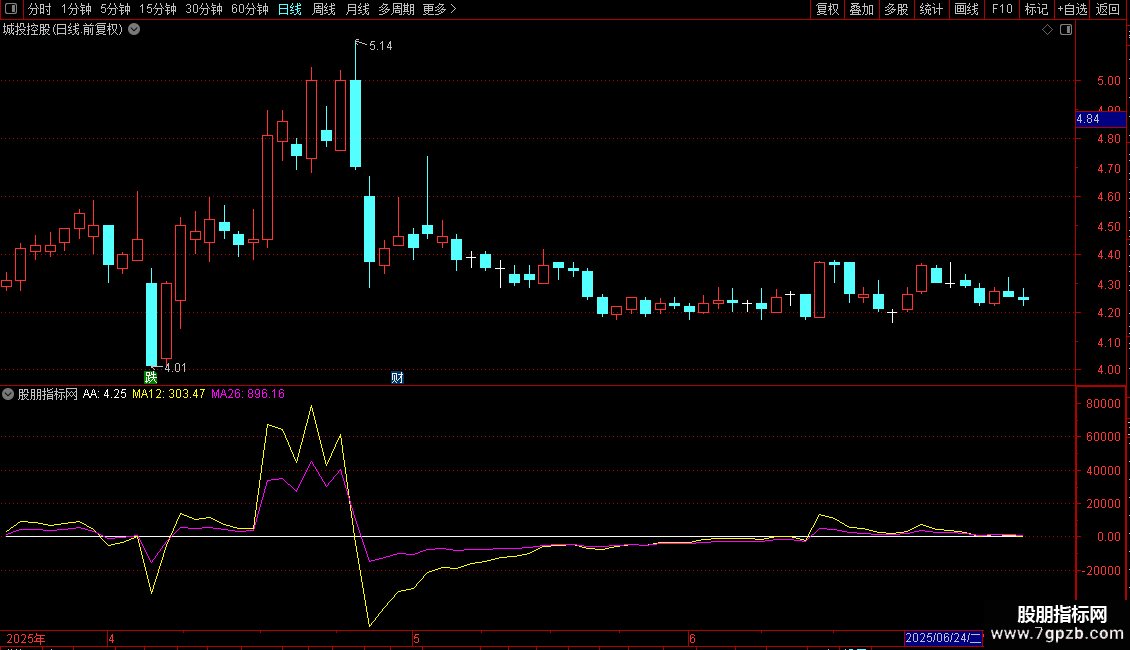Image resolution: width=1130 pixels, height=650 pixels.
Task: Click the yellow MA12: 303.47 label
Action: (x=169, y=394)
